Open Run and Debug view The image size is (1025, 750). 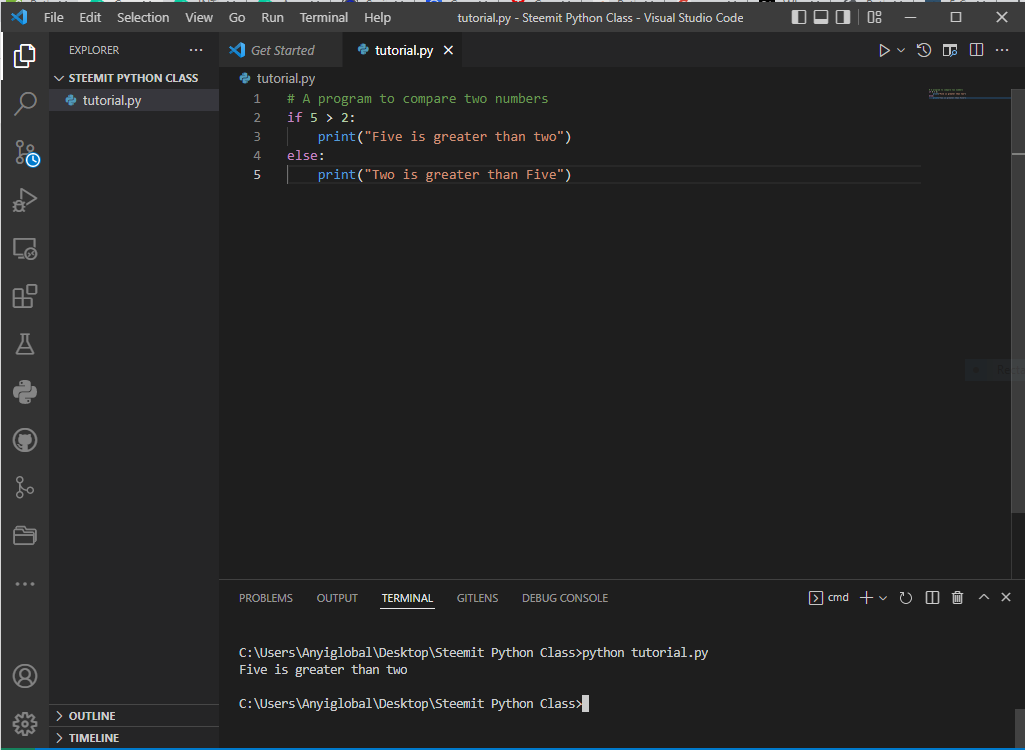click(25, 200)
